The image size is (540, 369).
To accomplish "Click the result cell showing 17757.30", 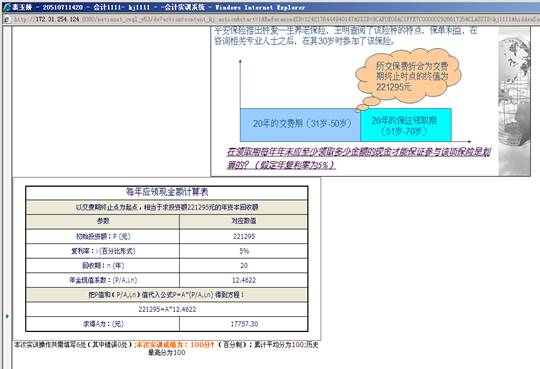I will (x=243, y=324).
